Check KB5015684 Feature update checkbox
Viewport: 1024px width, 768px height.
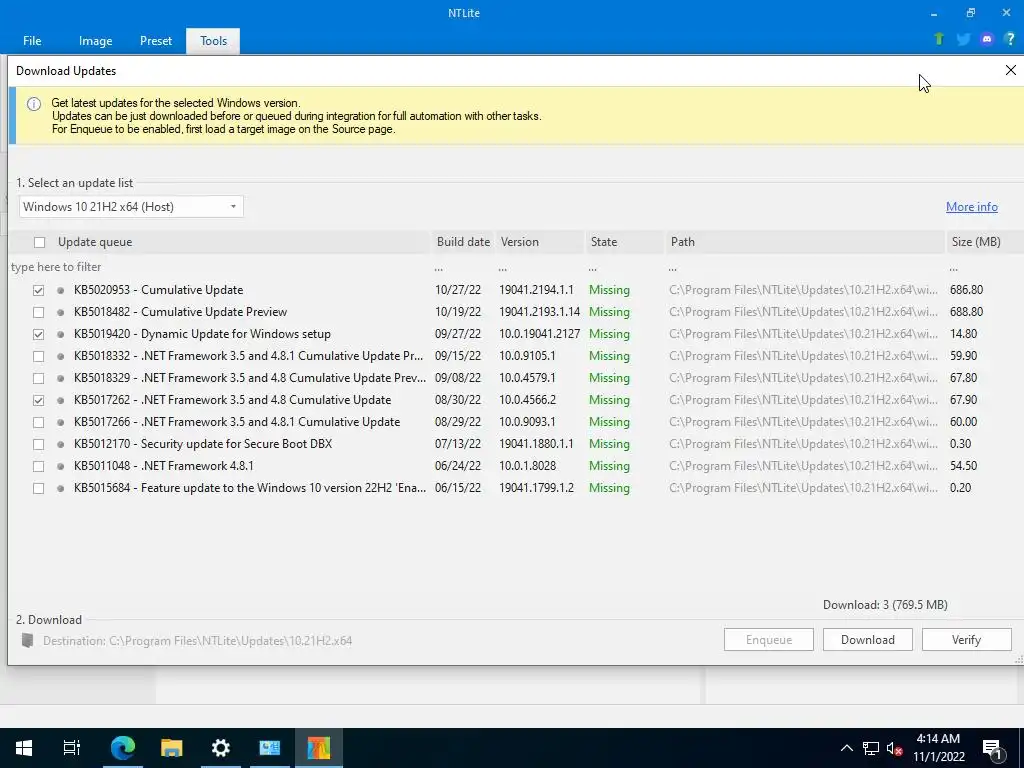[39, 488]
